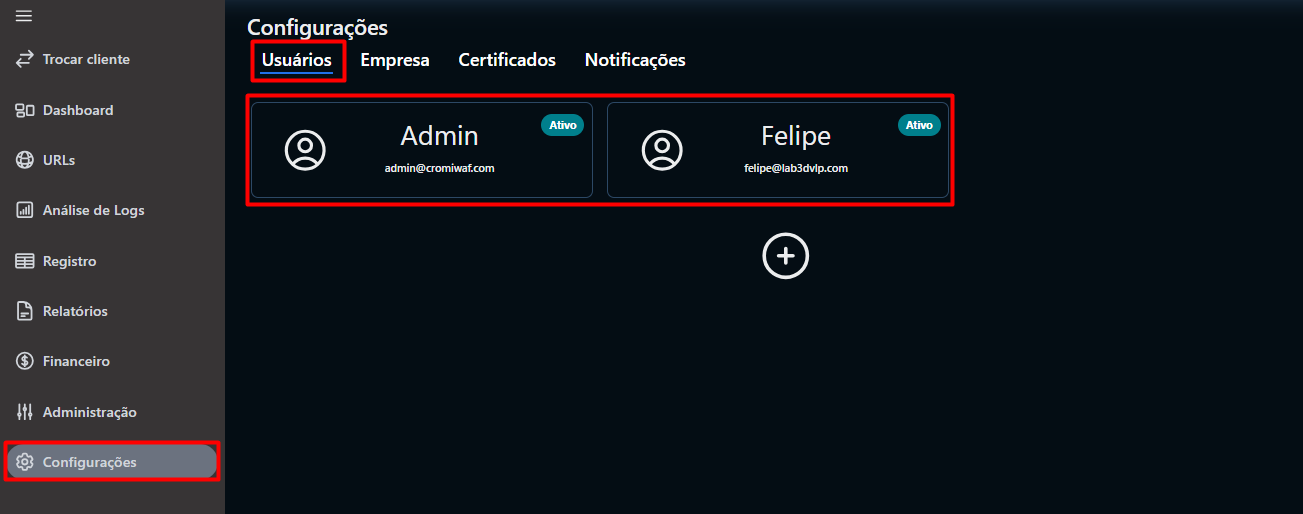Click the Ativo badge on Felipe's card
The height and width of the screenshot is (514, 1303).
(918, 125)
